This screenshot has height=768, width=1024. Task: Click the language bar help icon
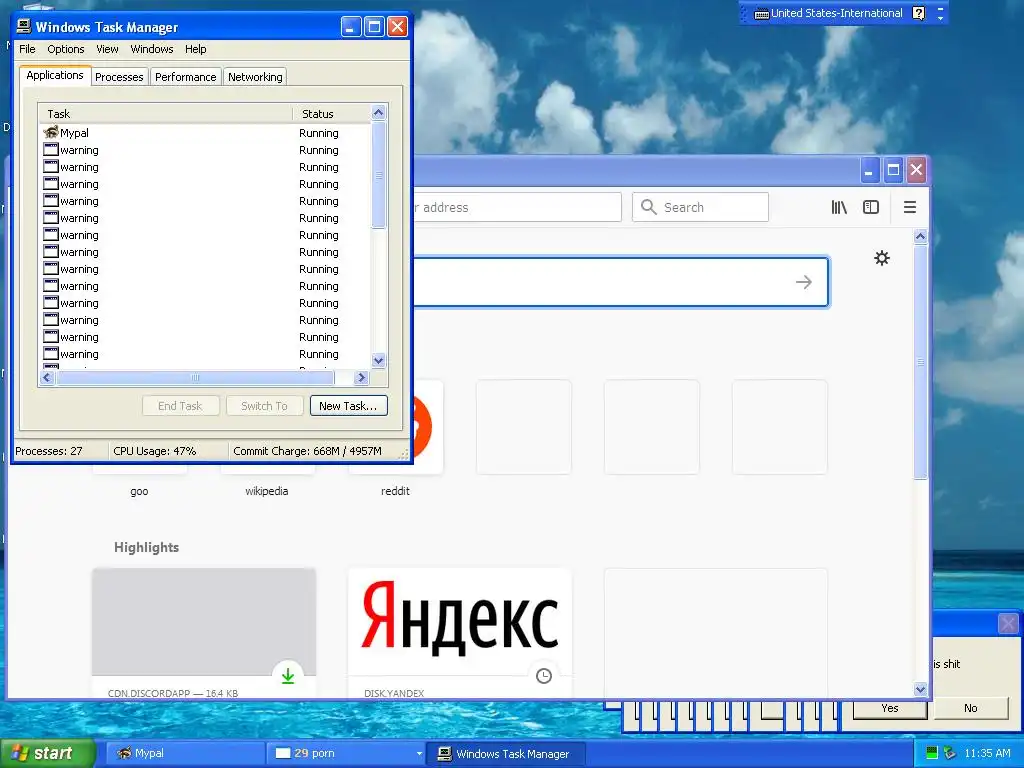tap(918, 13)
